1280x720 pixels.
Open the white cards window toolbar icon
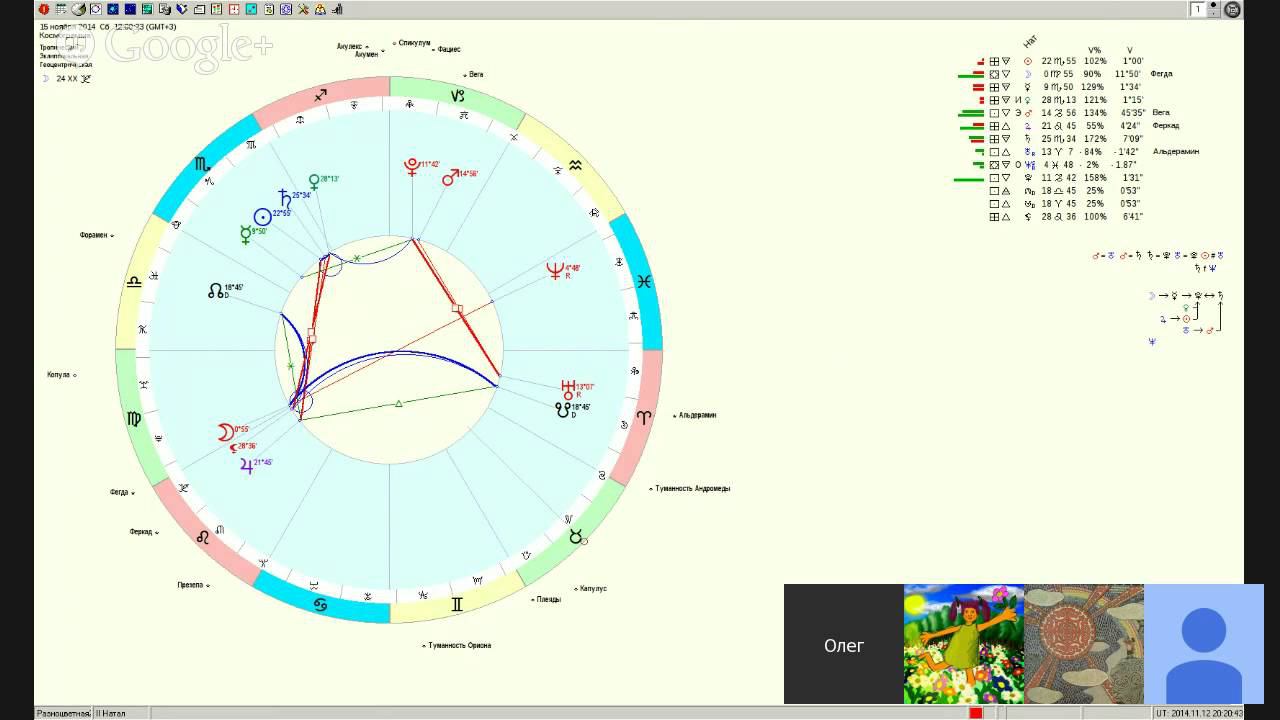coord(199,9)
